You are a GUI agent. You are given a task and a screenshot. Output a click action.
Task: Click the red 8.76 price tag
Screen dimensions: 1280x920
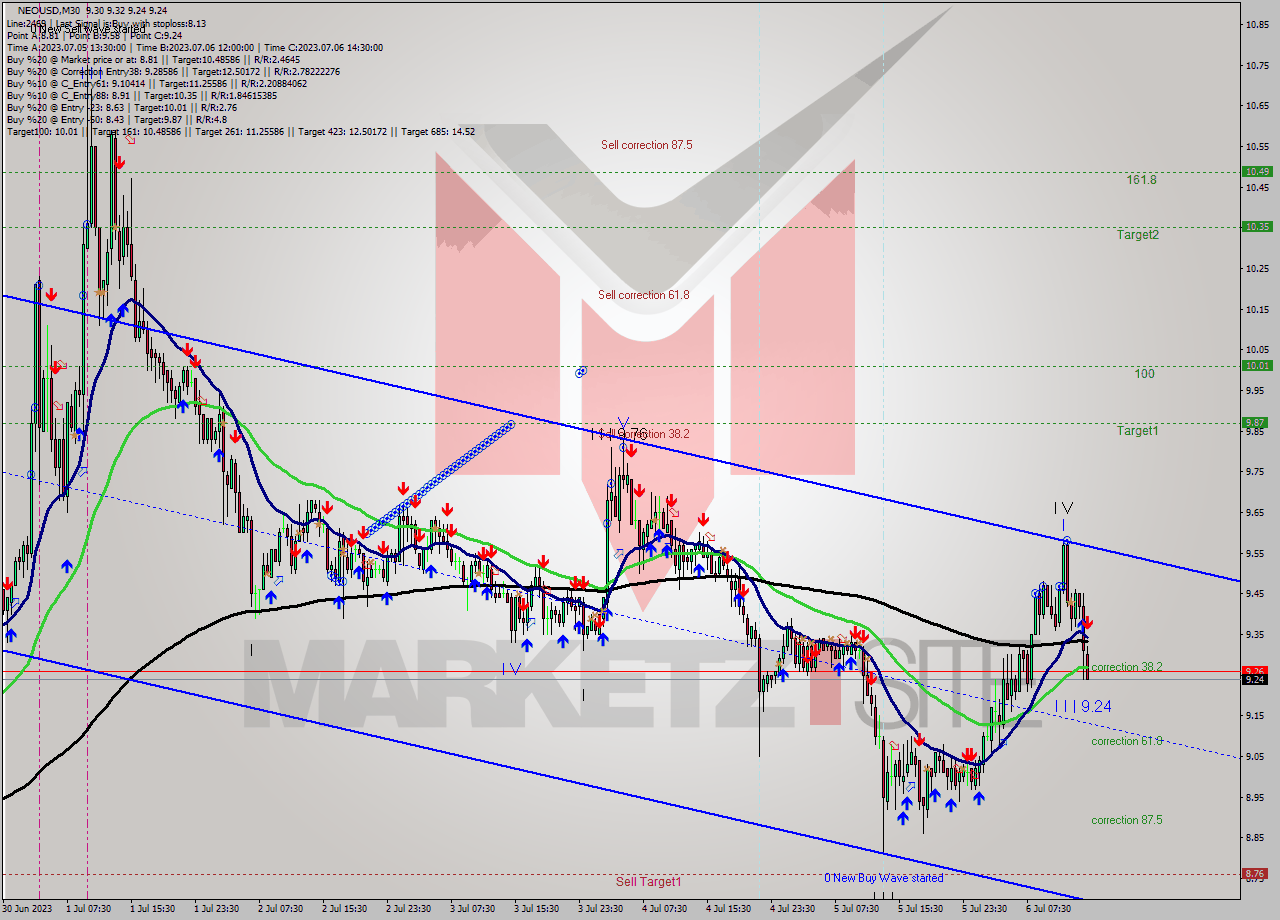tap(1257, 873)
